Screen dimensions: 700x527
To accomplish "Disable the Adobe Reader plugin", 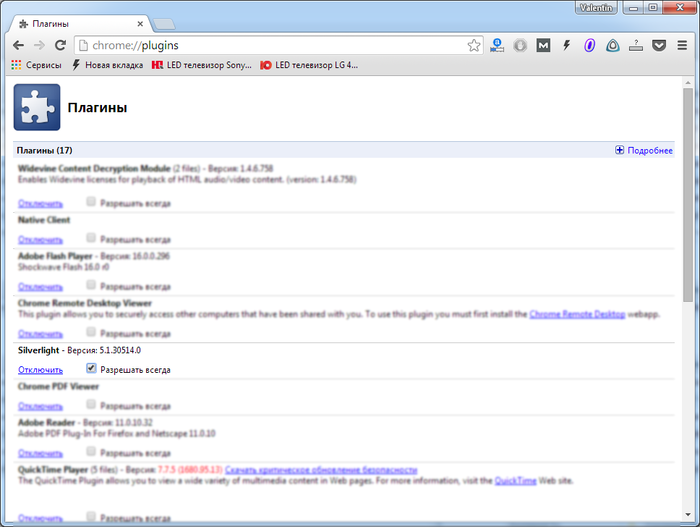I will (40, 453).
